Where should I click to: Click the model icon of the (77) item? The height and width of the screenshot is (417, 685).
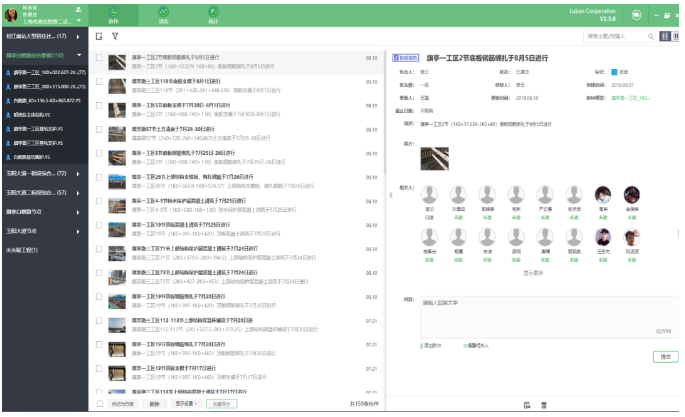(8, 72)
